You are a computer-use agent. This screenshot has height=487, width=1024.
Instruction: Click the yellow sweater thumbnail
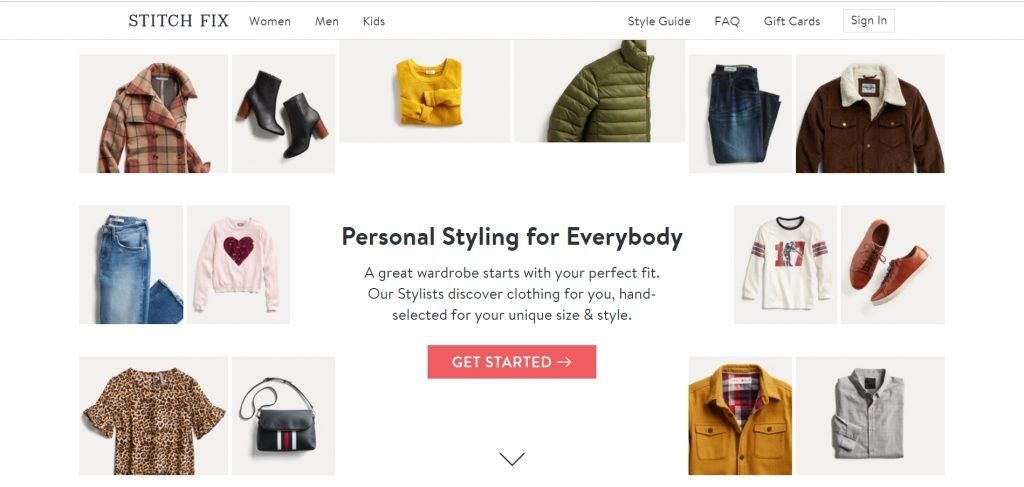(x=424, y=91)
